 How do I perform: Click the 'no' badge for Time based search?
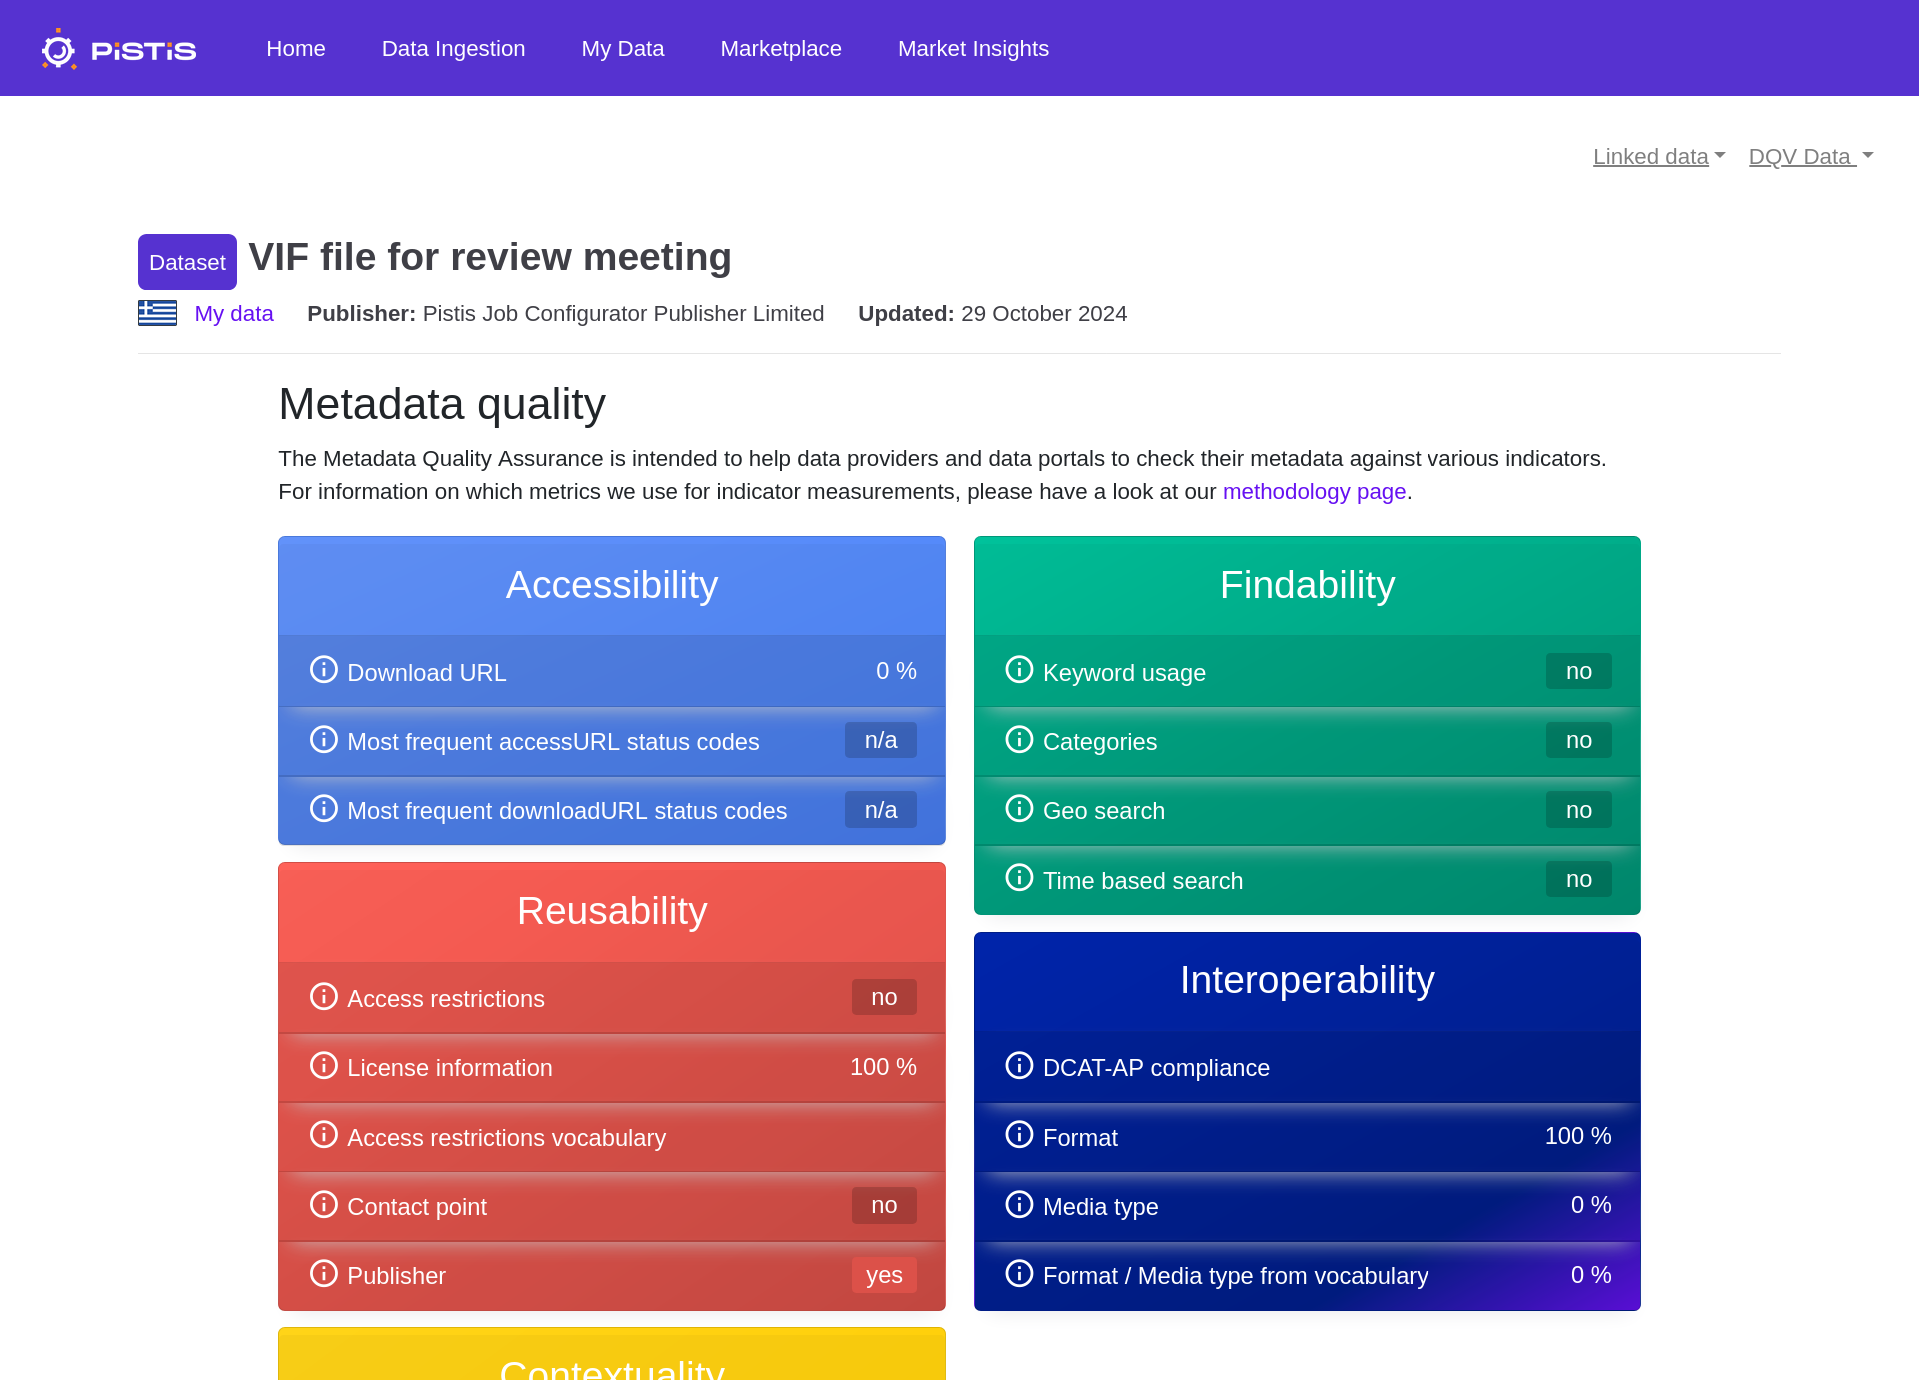[x=1578, y=879]
